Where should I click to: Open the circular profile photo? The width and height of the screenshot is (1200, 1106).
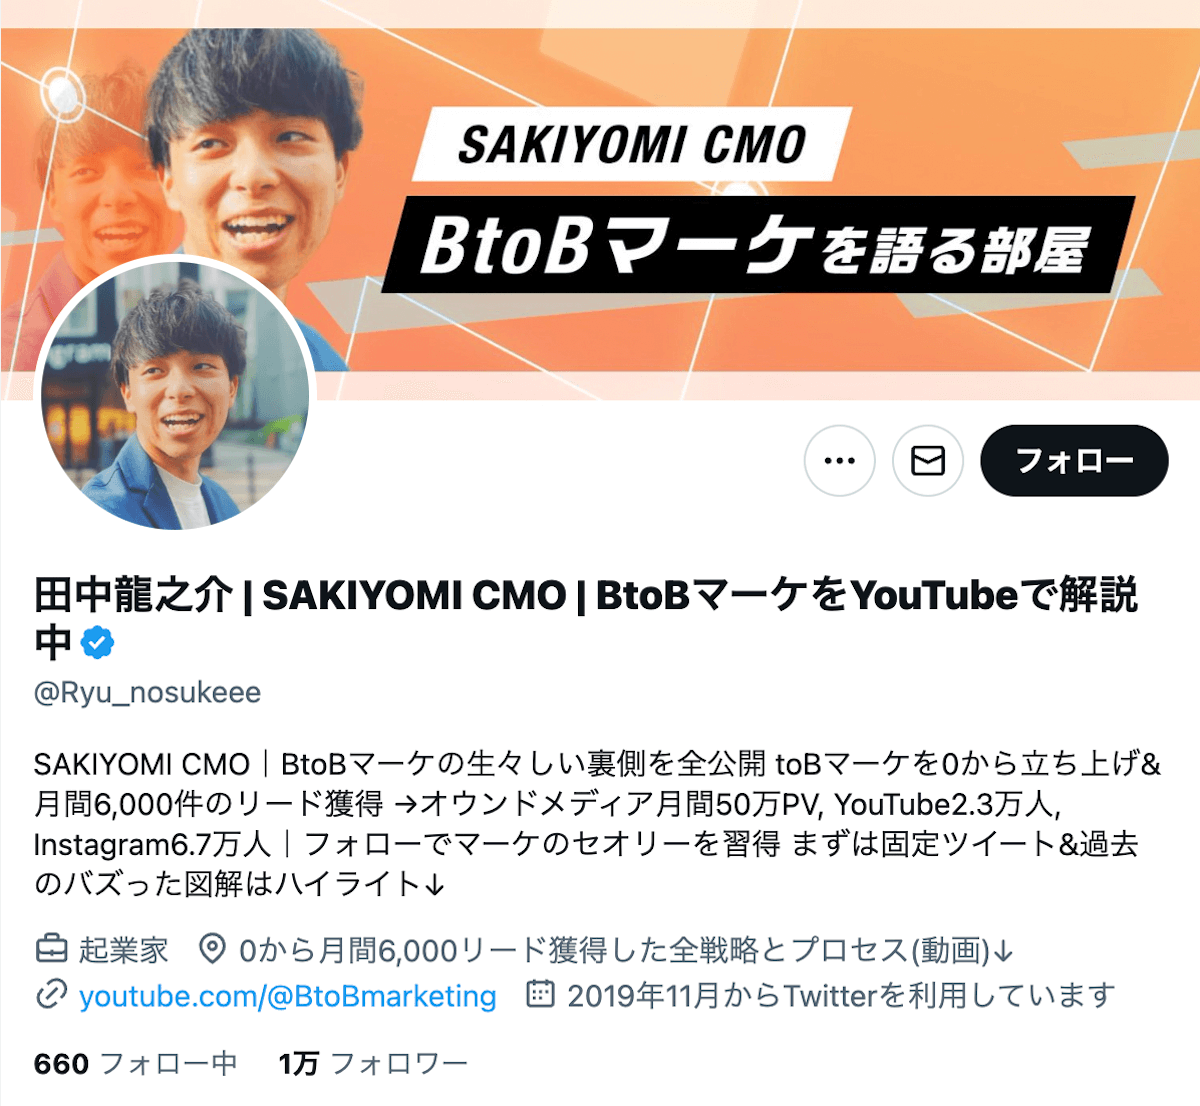pyautogui.click(x=176, y=394)
